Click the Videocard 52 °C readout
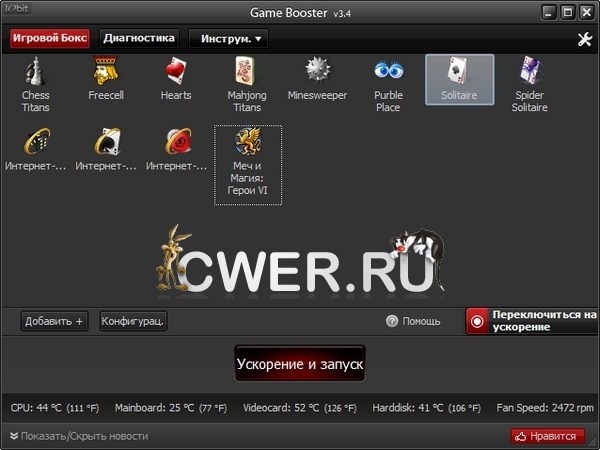This screenshot has width=600, height=450. tap(300, 408)
